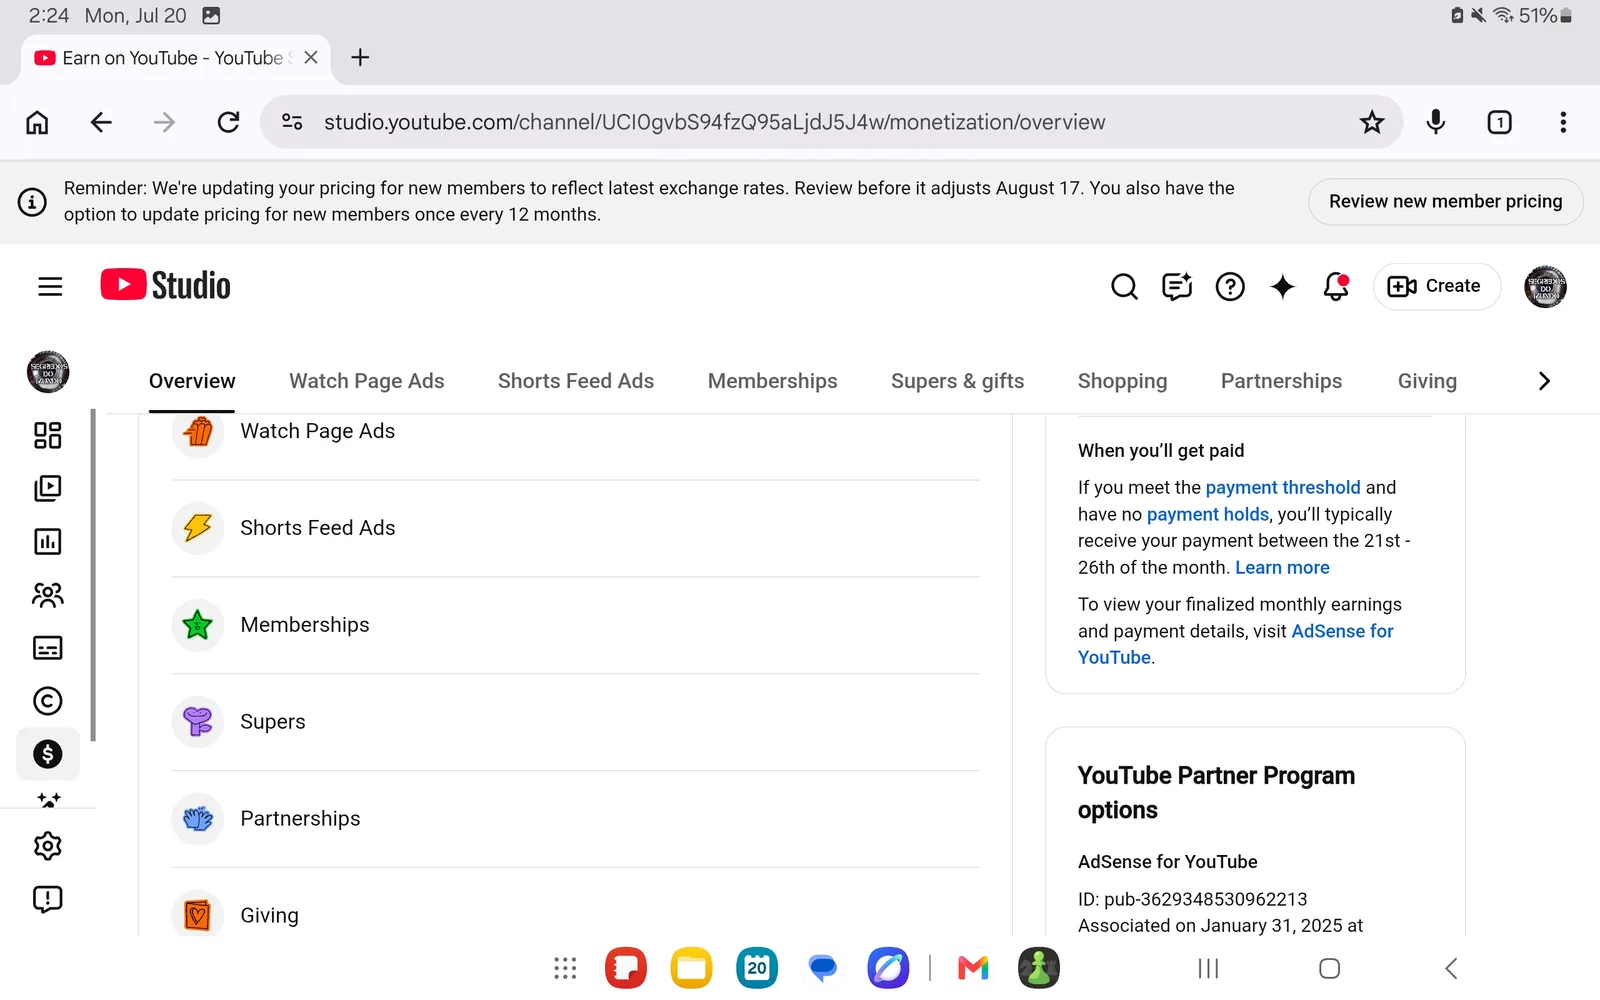Open the app drawer grid in taskbar

click(x=565, y=968)
